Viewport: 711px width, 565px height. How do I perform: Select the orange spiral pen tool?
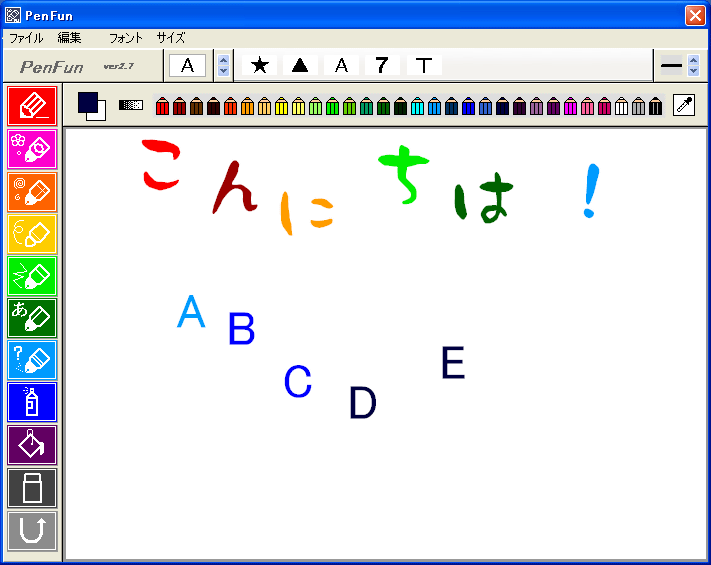[32, 191]
